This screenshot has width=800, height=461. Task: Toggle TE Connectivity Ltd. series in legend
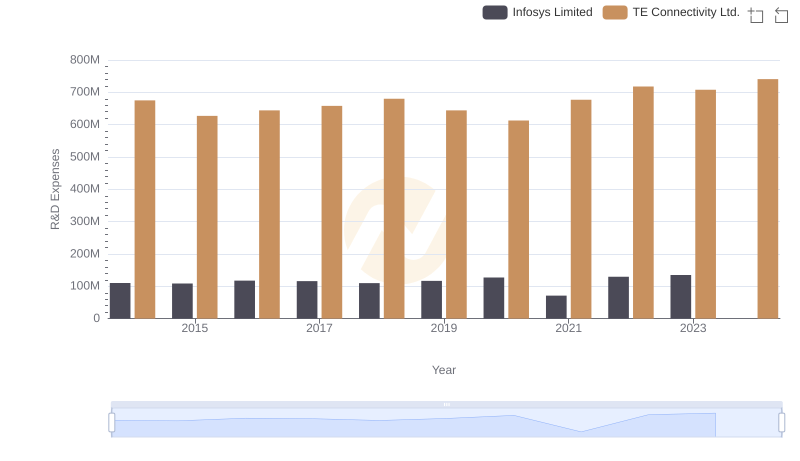[671, 12]
